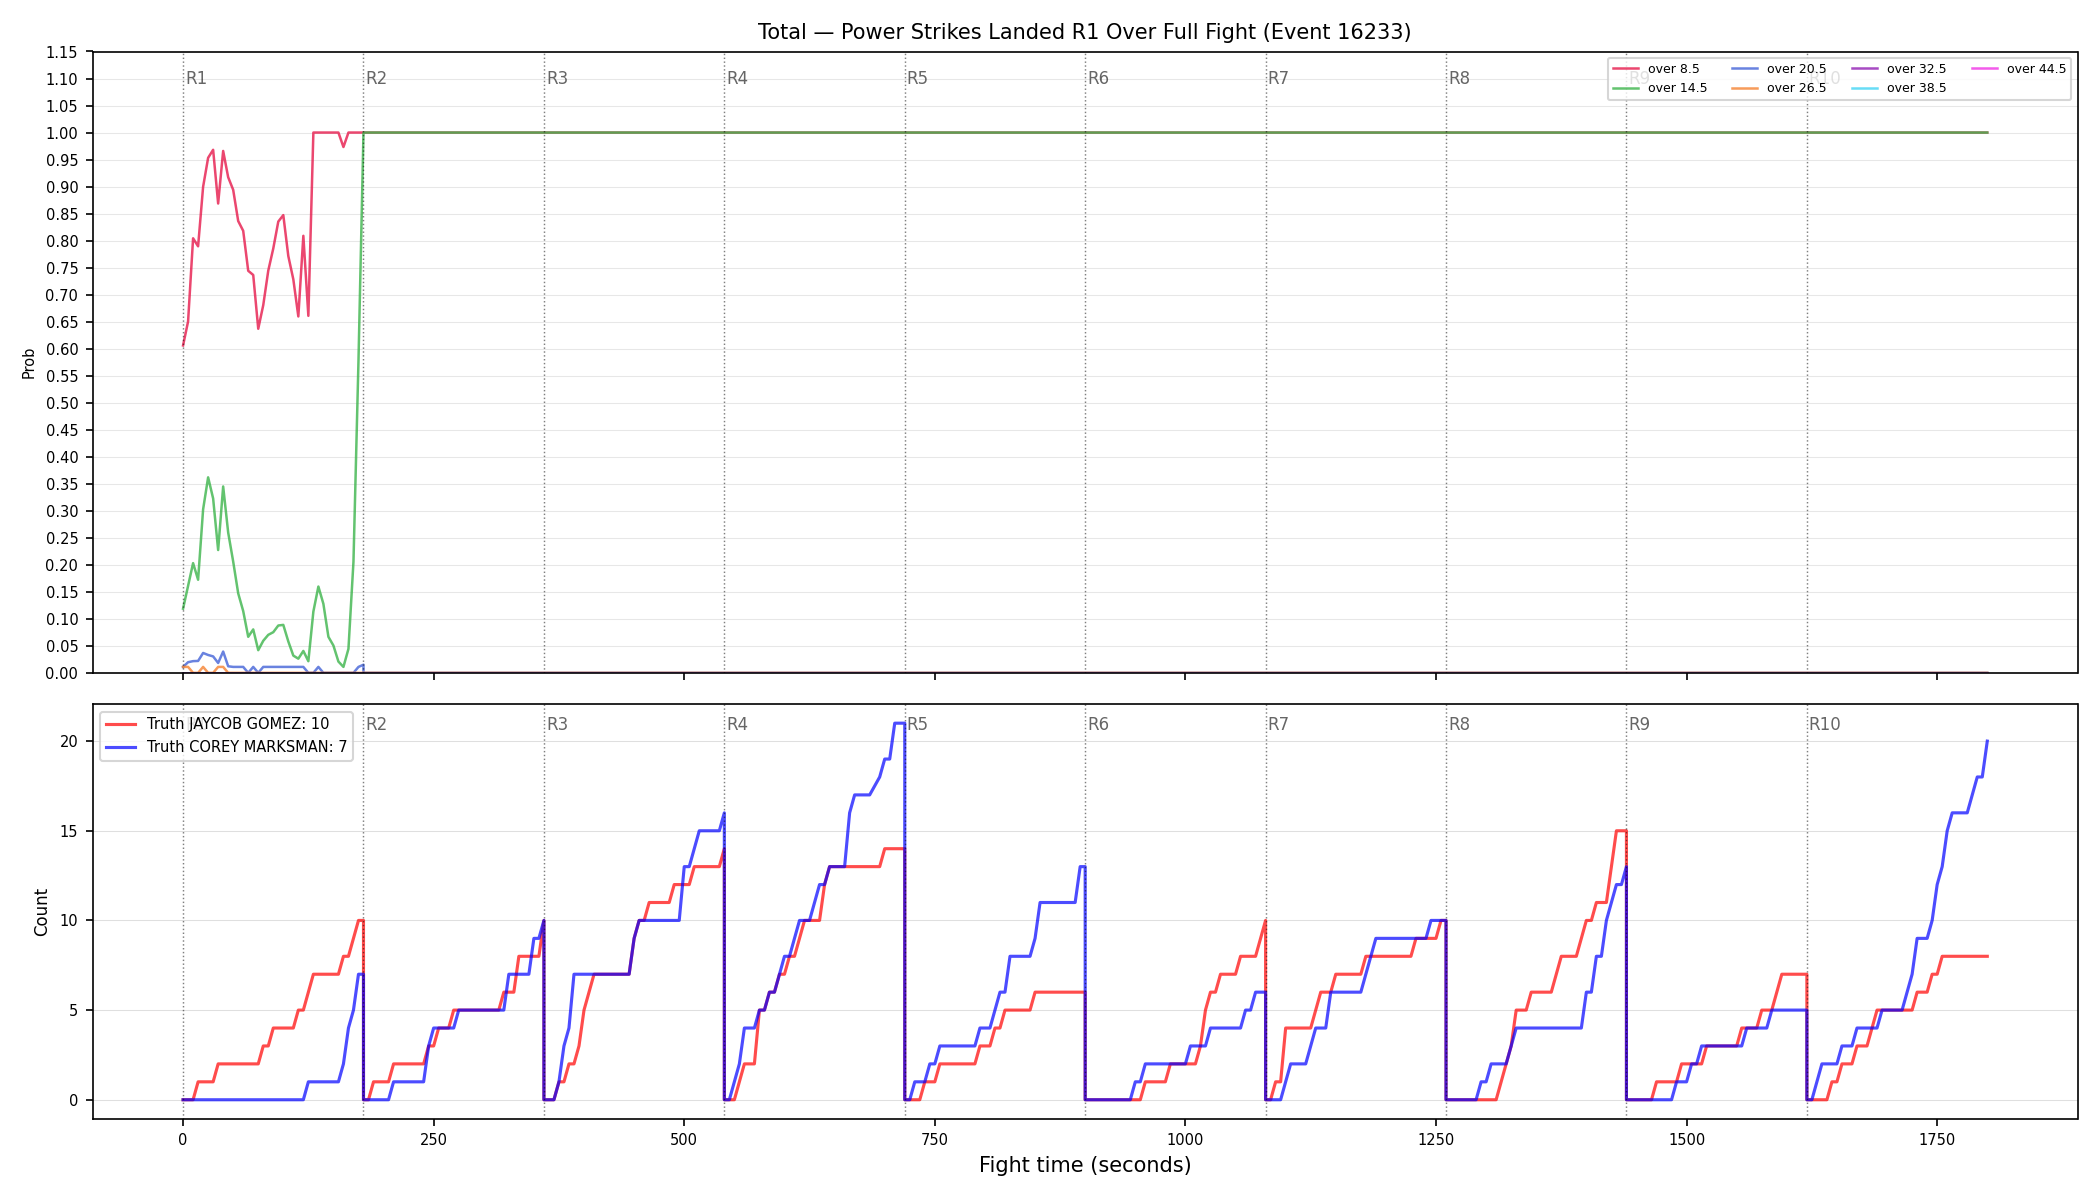Click the 1250 tick on the time axis
This screenshot has width=2100, height=1200.
tap(1436, 1139)
